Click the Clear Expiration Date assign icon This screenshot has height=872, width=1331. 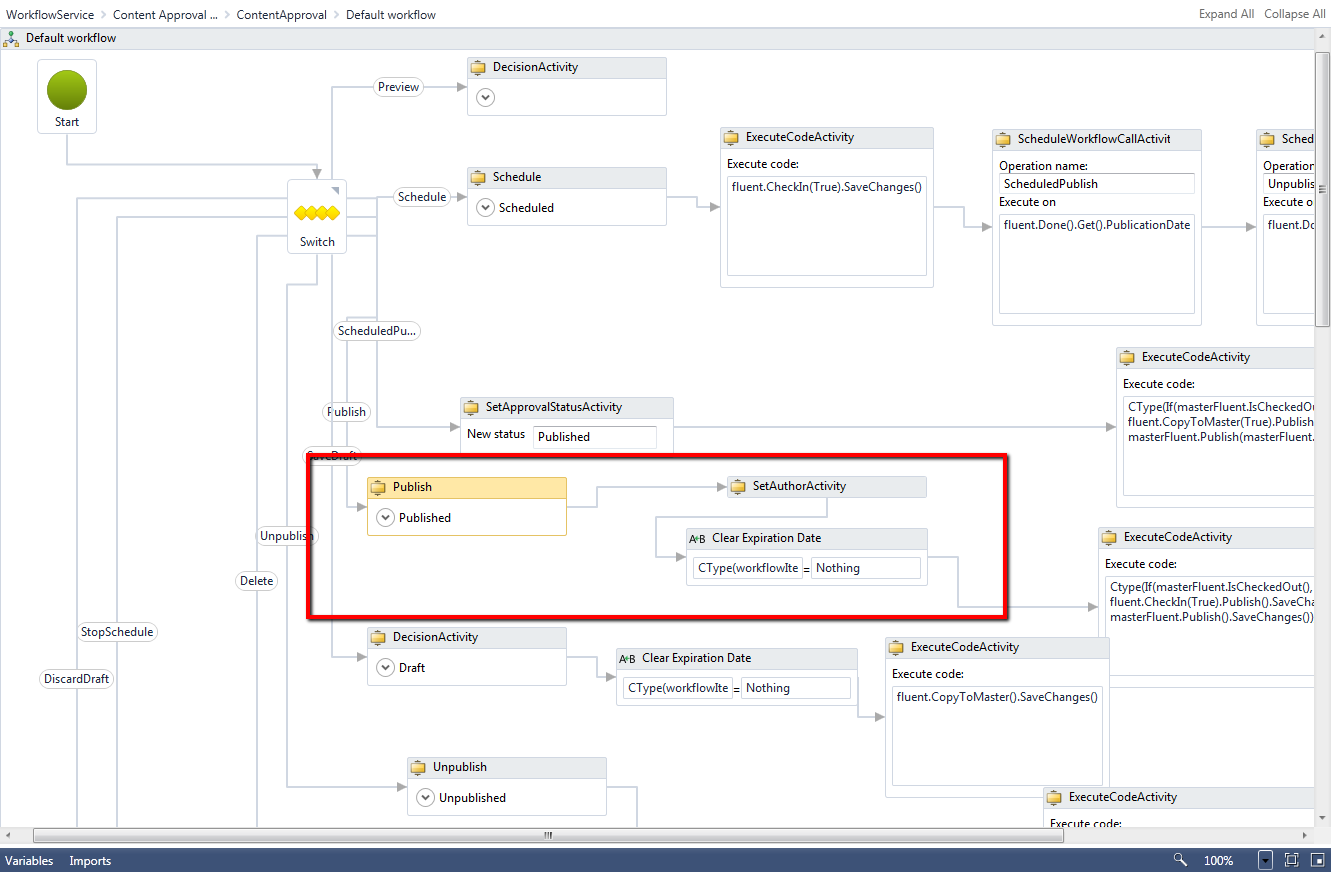pos(698,539)
